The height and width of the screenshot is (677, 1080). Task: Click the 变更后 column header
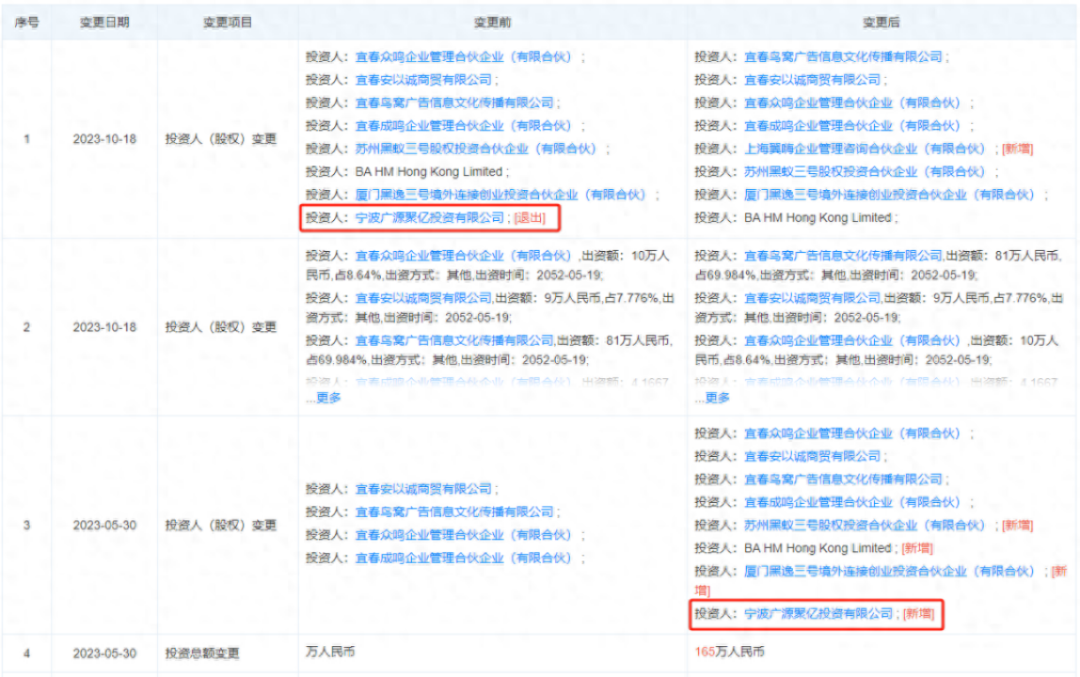[881, 23]
